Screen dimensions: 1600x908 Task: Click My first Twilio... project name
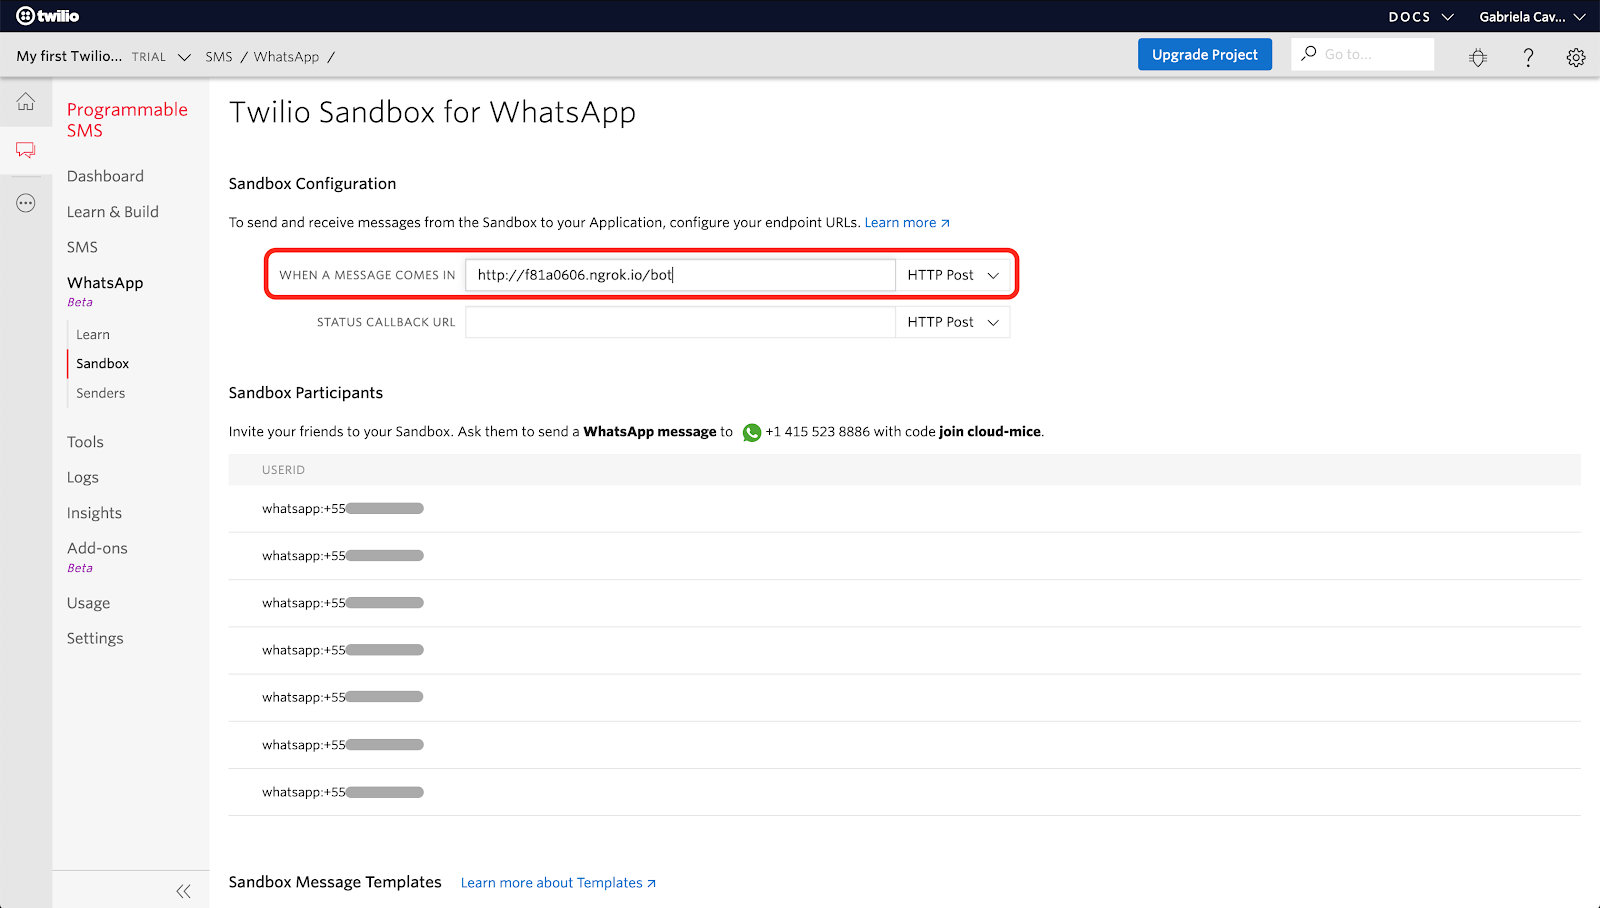pyautogui.click(x=69, y=56)
